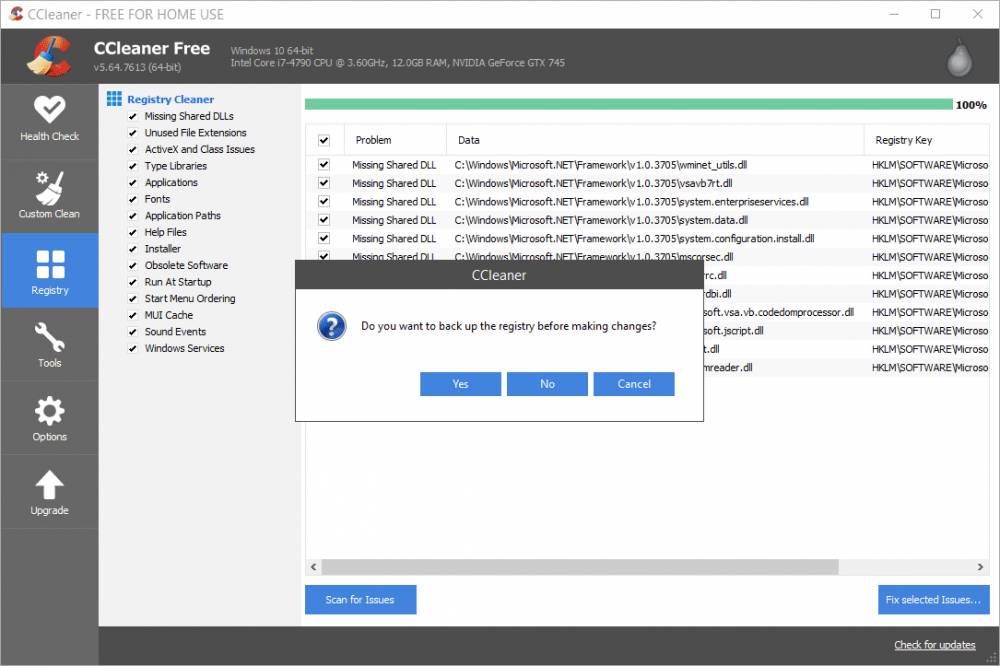This screenshot has height=666, width=1000.
Task: Toggle Sound Events checkbox
Action: pyautogui.click(x=133, y=332)
